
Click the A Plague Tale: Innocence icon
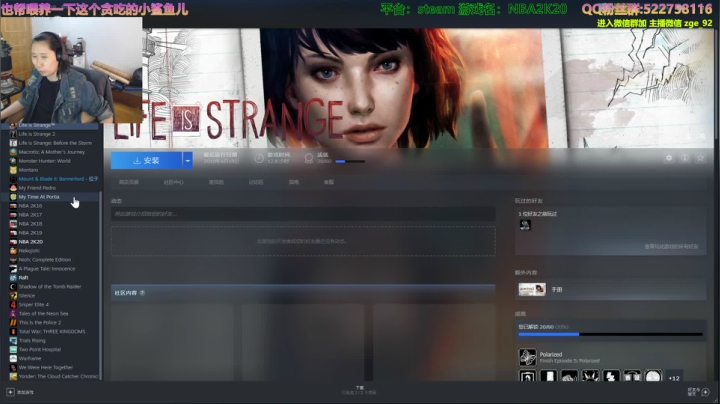[x=13, y=269]
